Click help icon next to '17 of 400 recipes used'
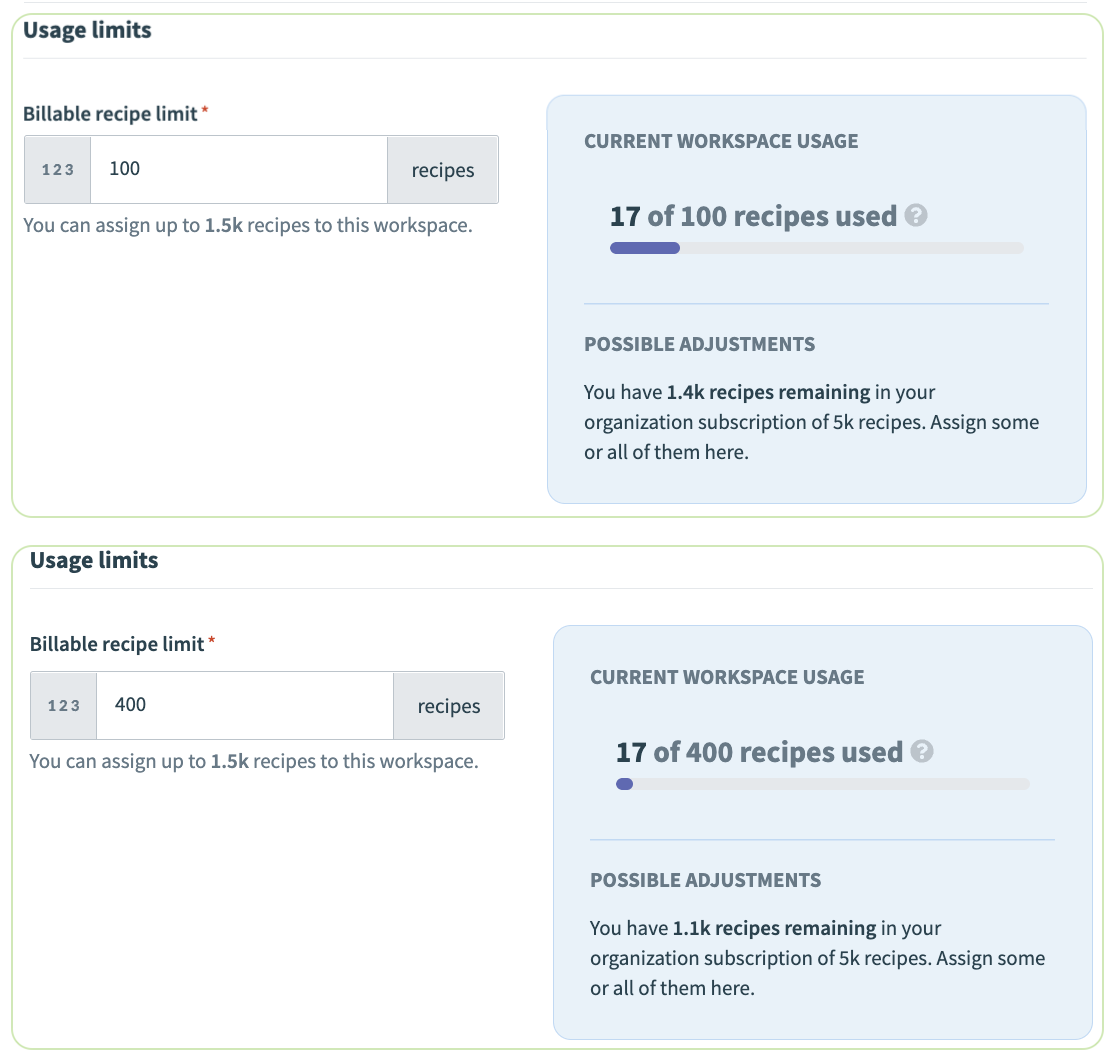 point(921,752)
